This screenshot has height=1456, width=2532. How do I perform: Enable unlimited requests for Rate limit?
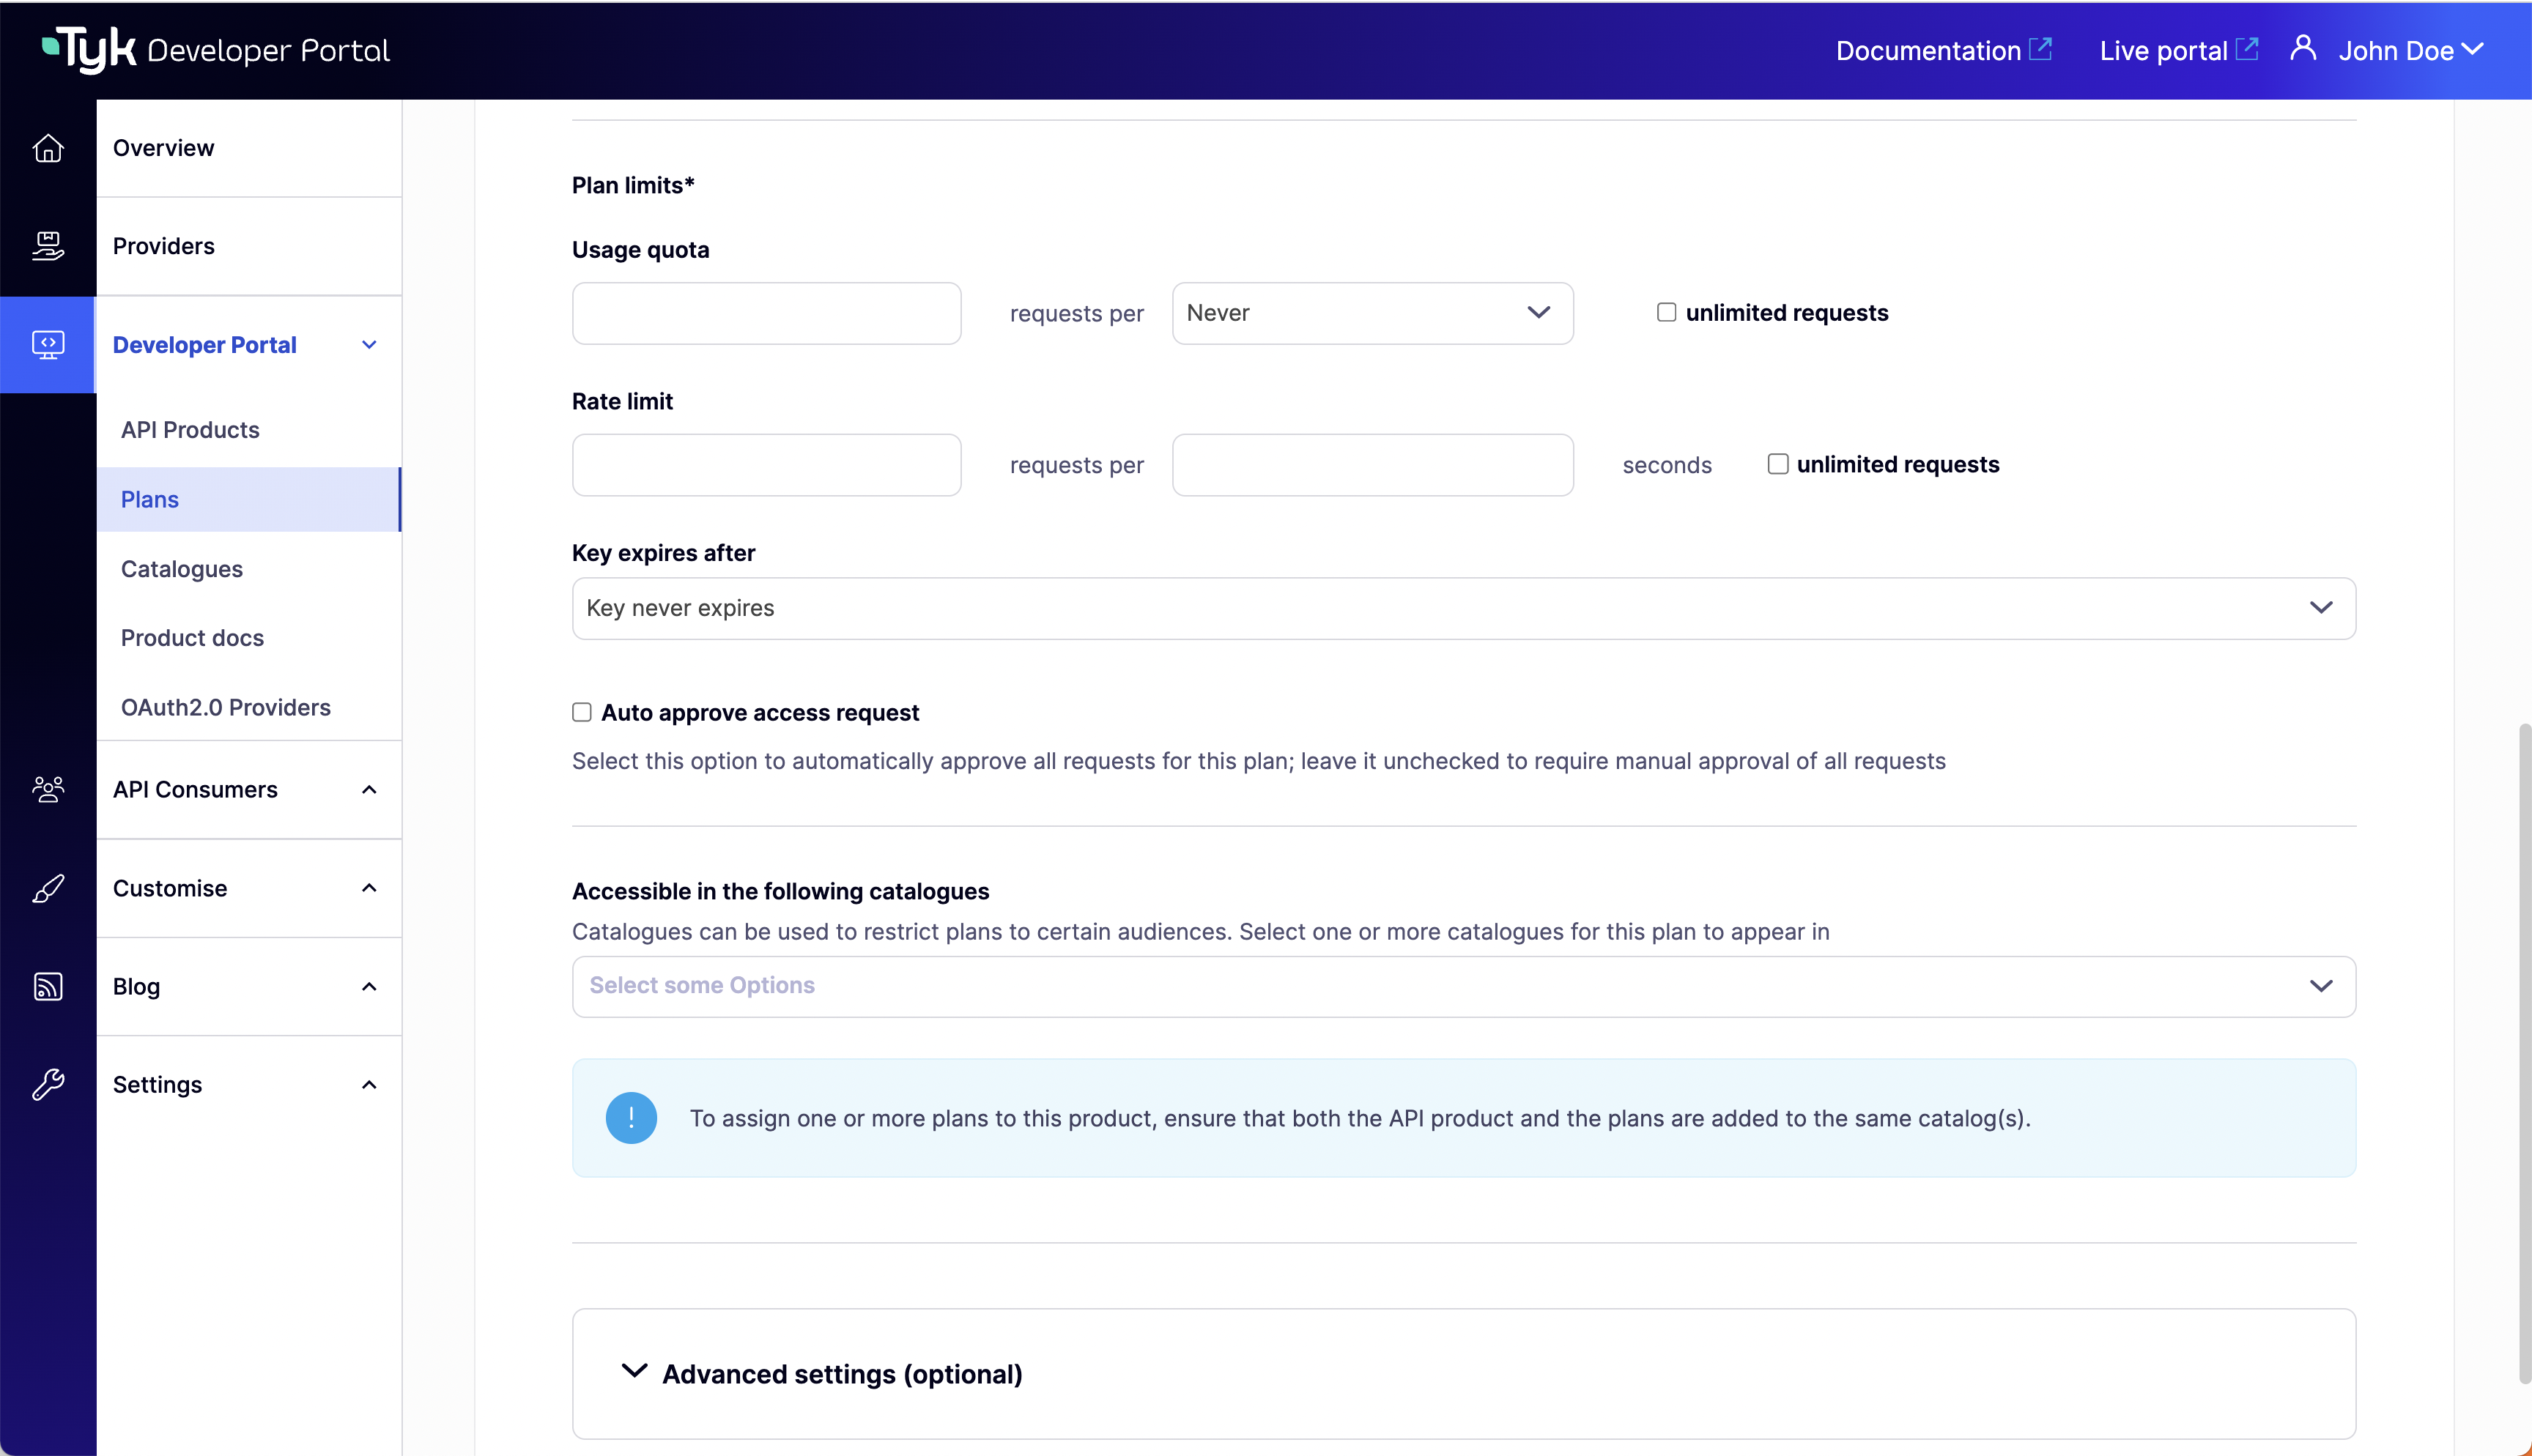coord(1777,464)
